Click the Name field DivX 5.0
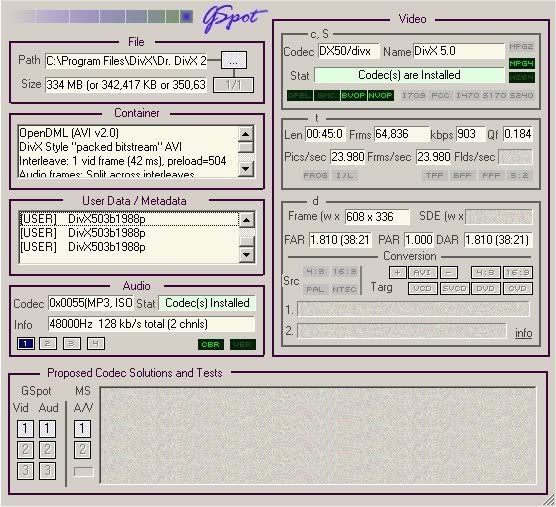The image size is (556, 507). pos(458,51)
